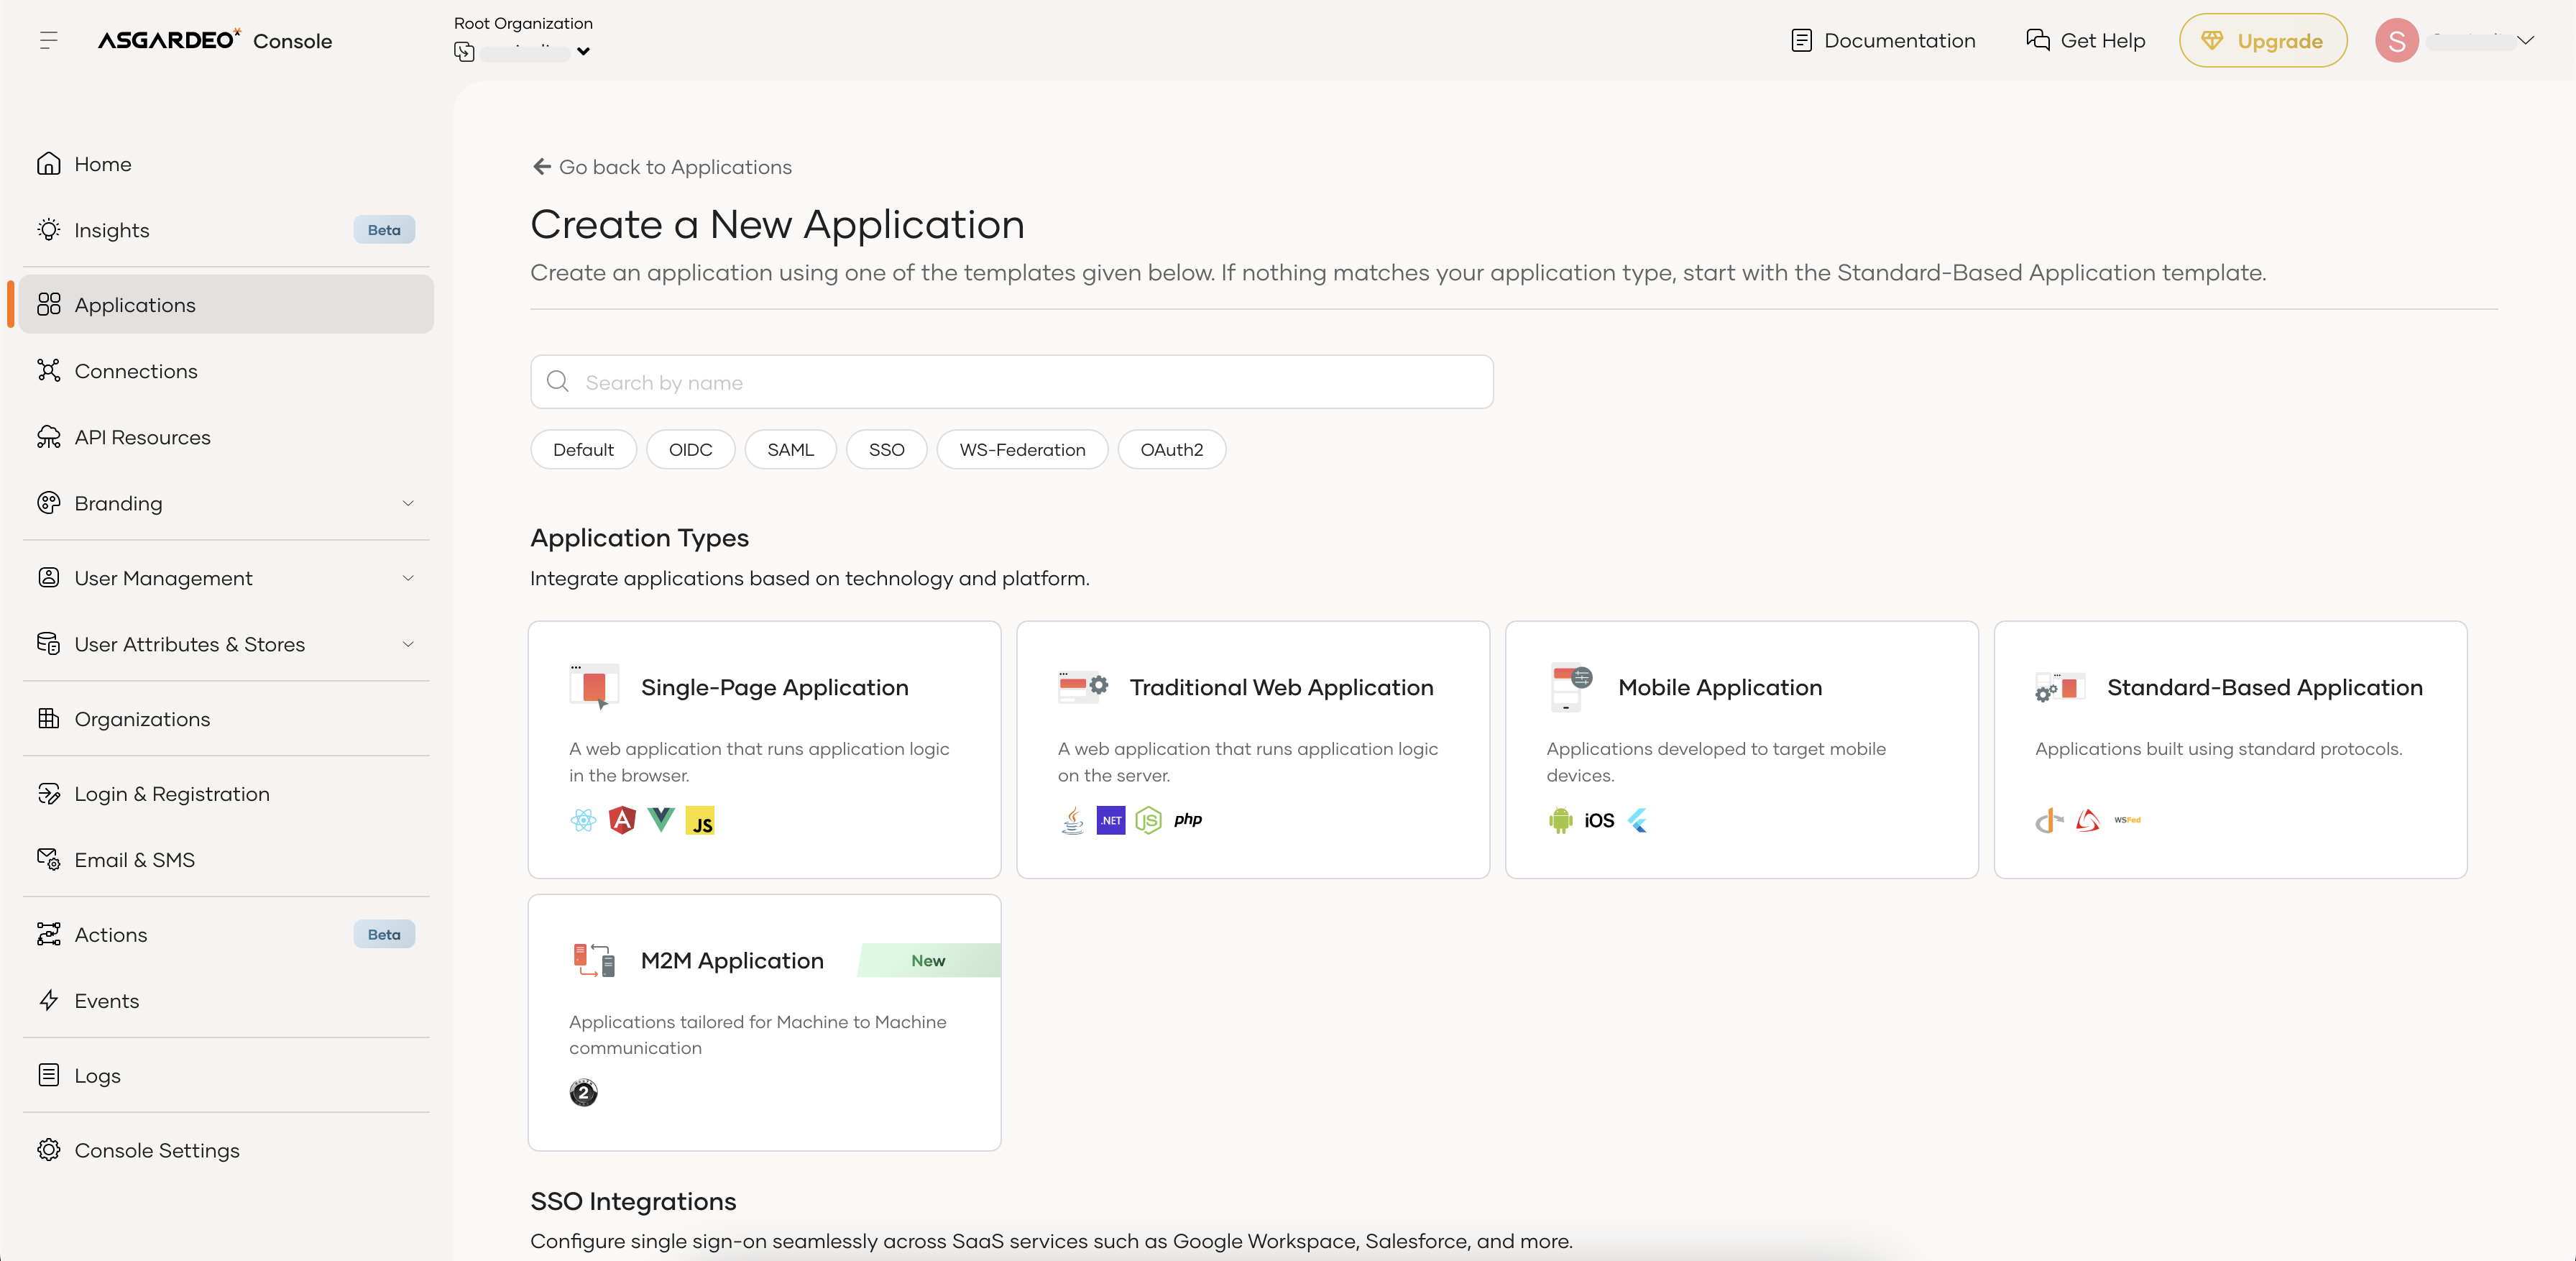
Task: Filter templates by OAuth2 tag
Action: coord(1171,450)
